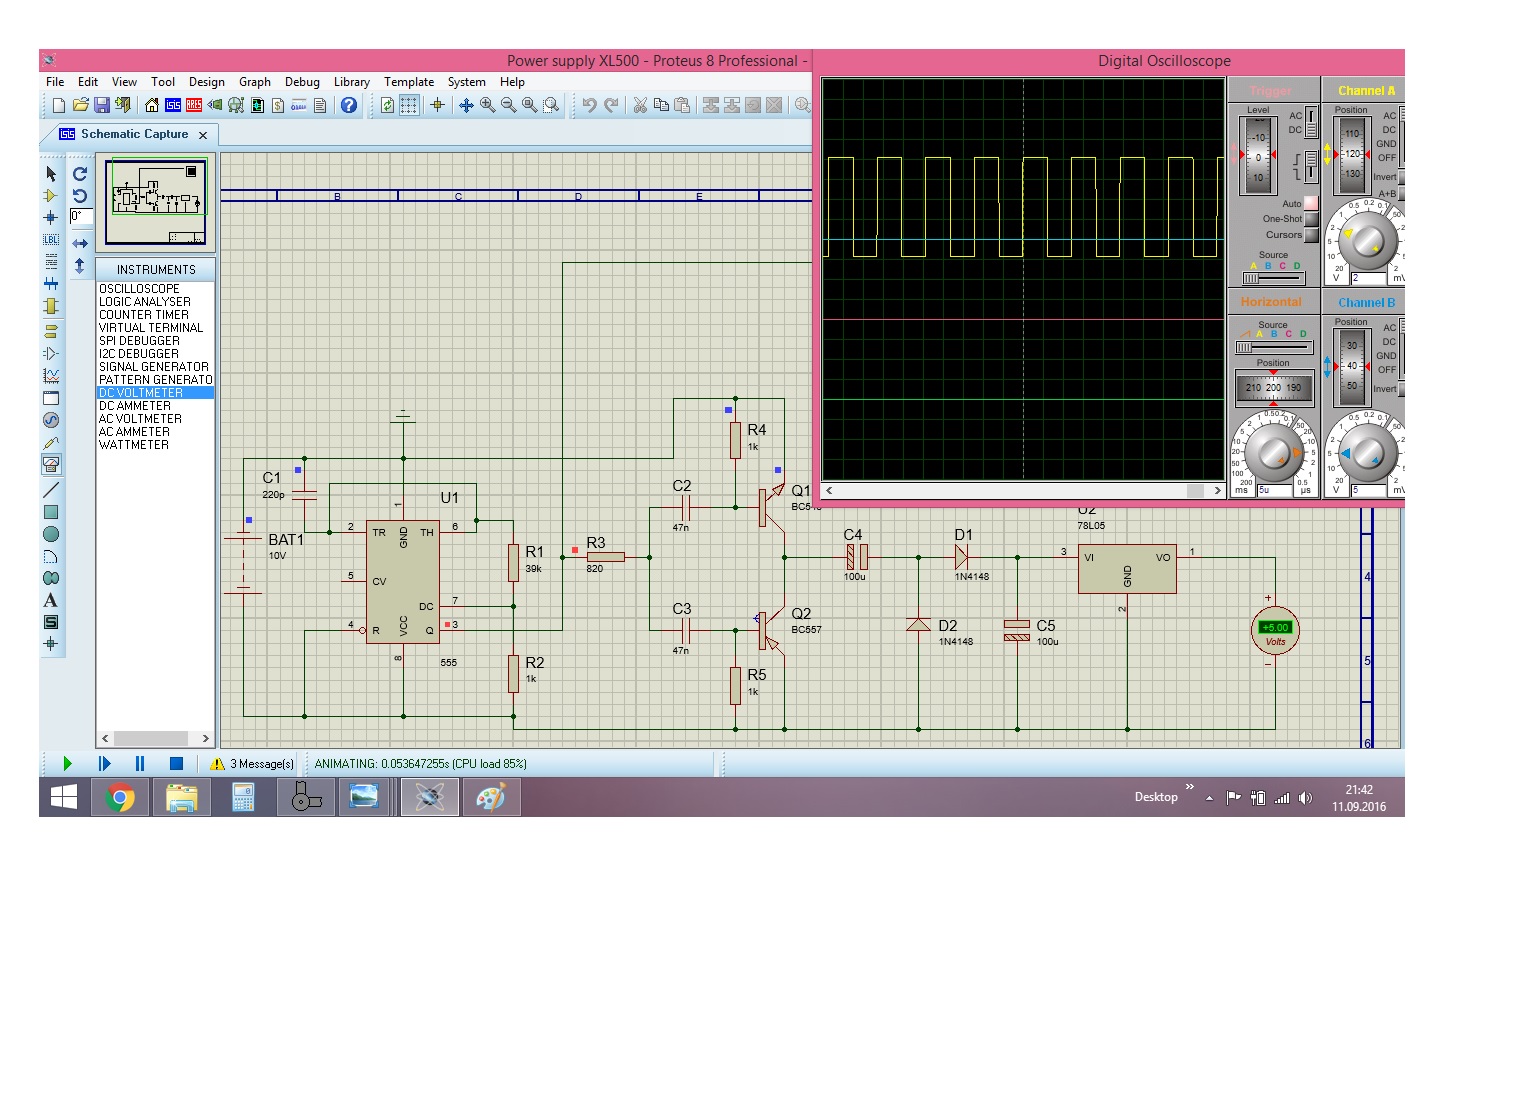Select the 2D Text 'A' tool
This screenshot has height=1105, width=1520.
[51, 600]
